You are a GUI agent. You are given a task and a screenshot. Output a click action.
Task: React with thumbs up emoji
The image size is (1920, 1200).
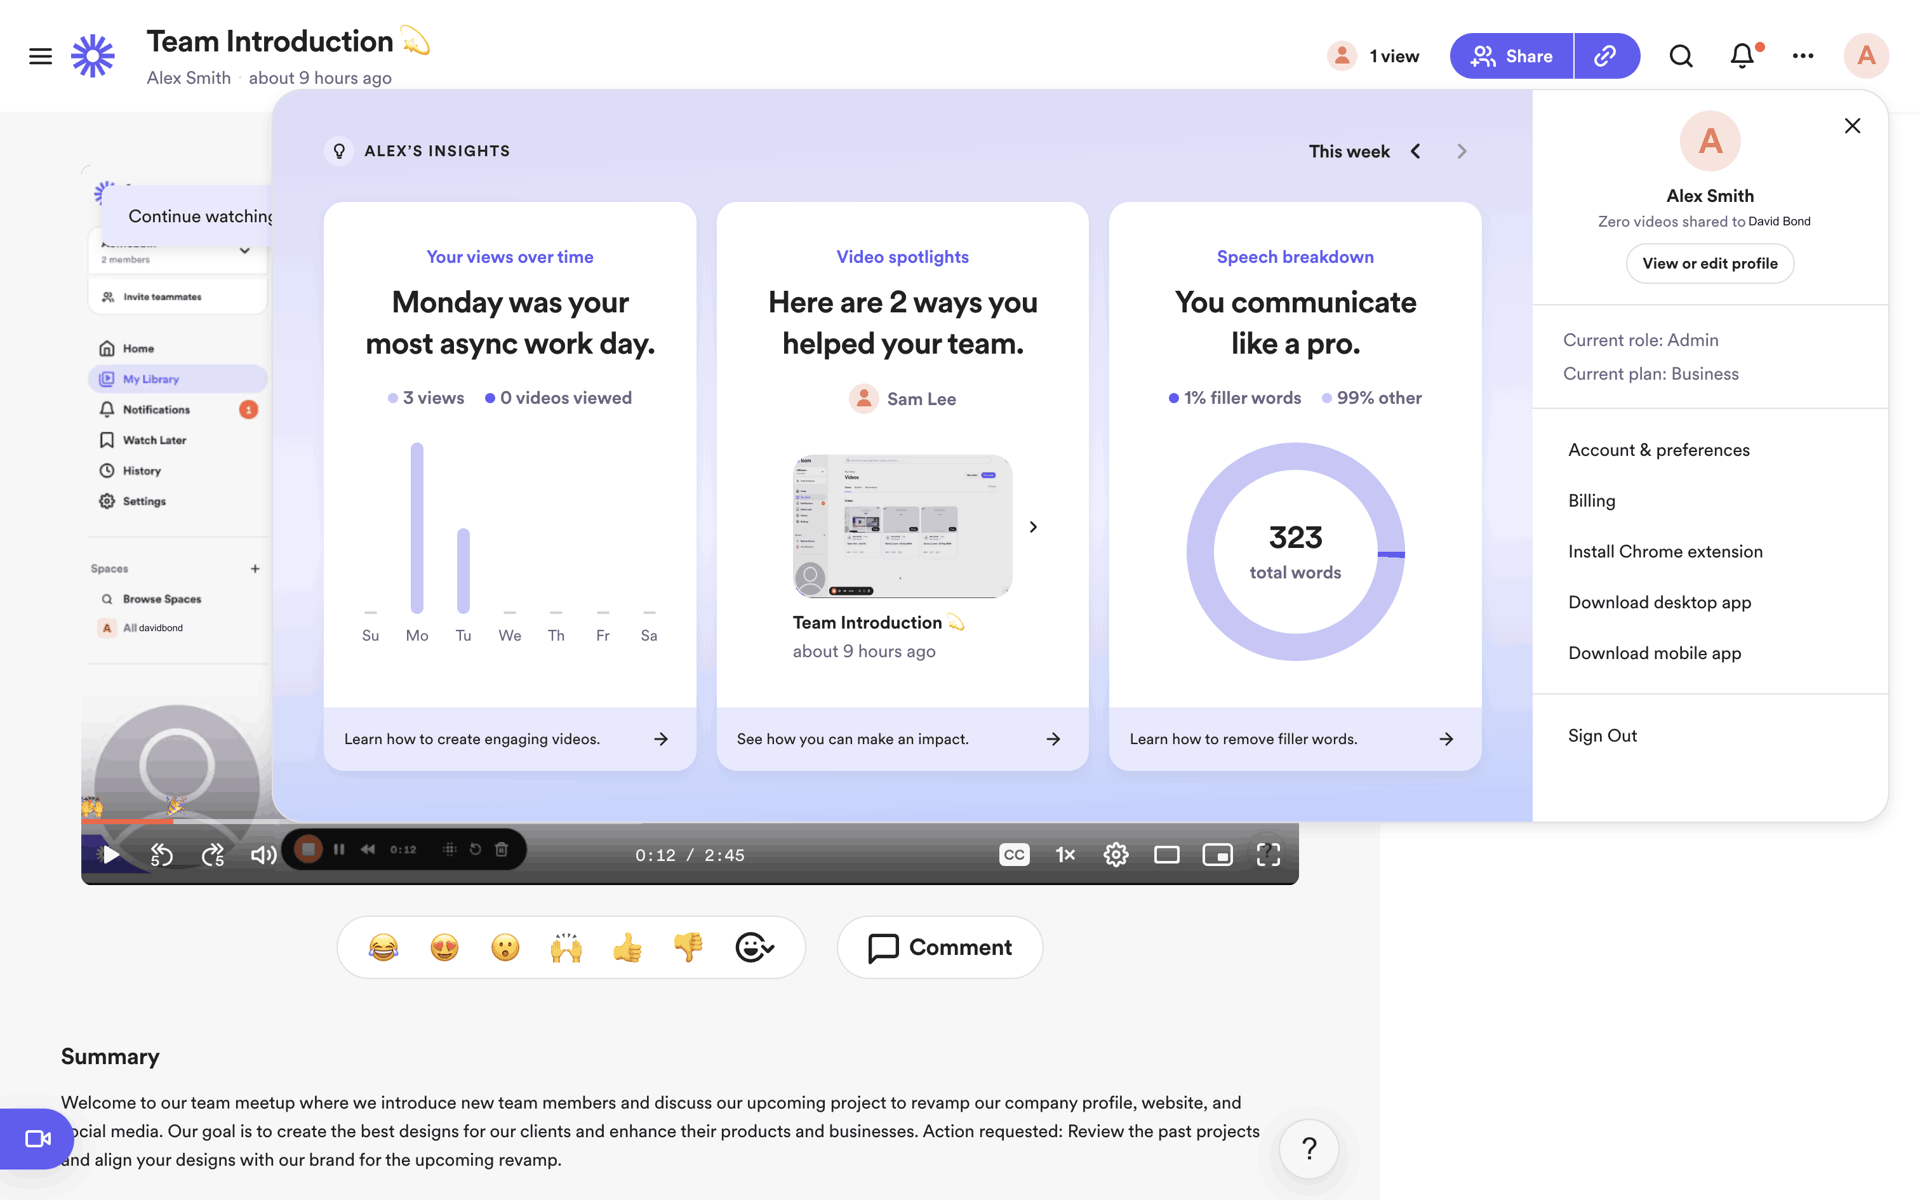click(x=627, y=947)
